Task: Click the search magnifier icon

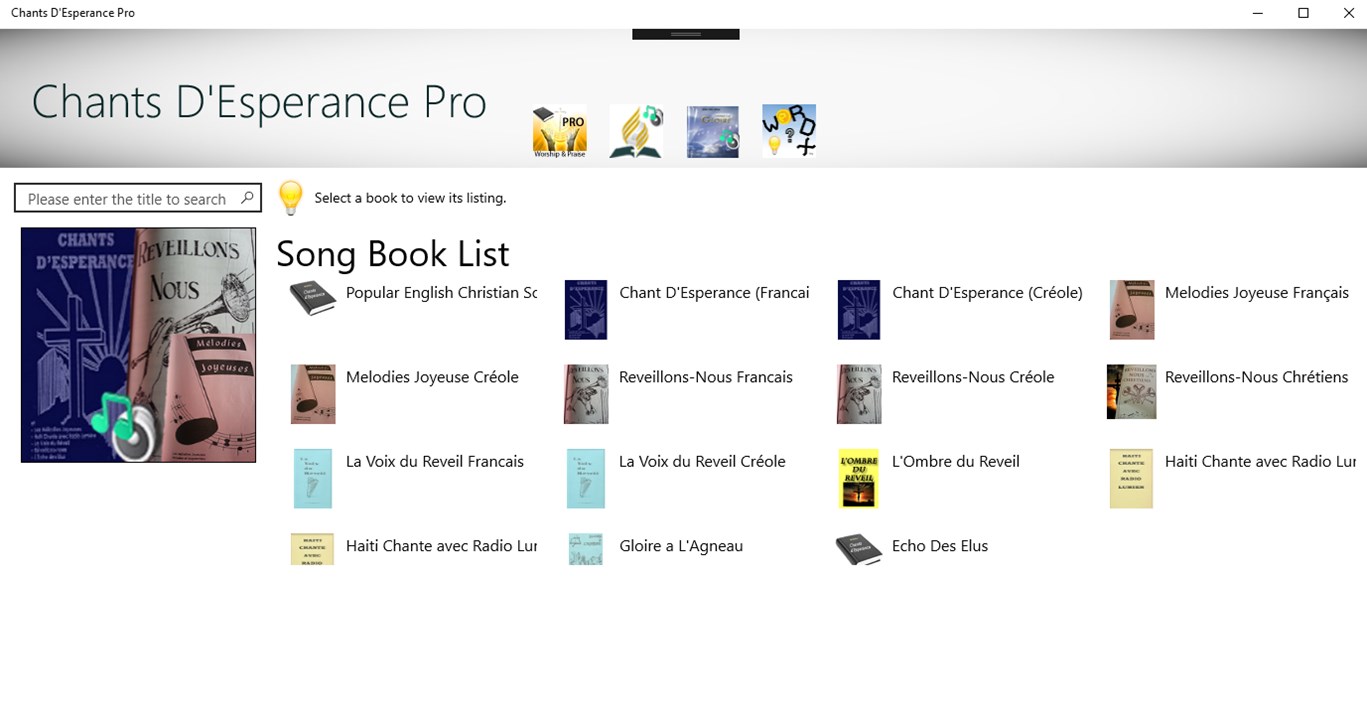Action: [246, 198]
